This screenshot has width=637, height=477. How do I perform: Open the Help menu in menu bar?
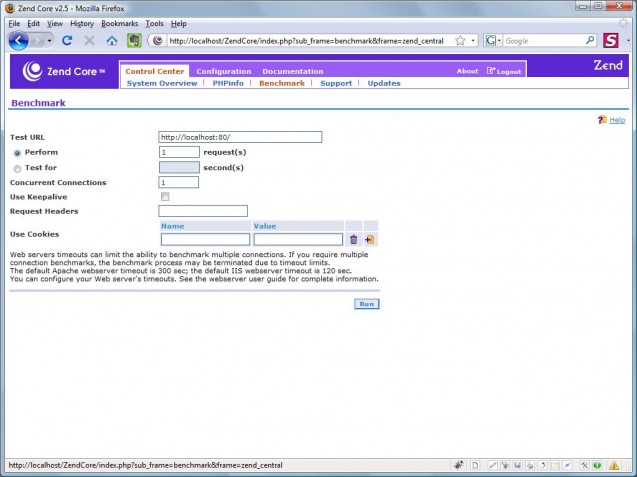pos(178,24)
